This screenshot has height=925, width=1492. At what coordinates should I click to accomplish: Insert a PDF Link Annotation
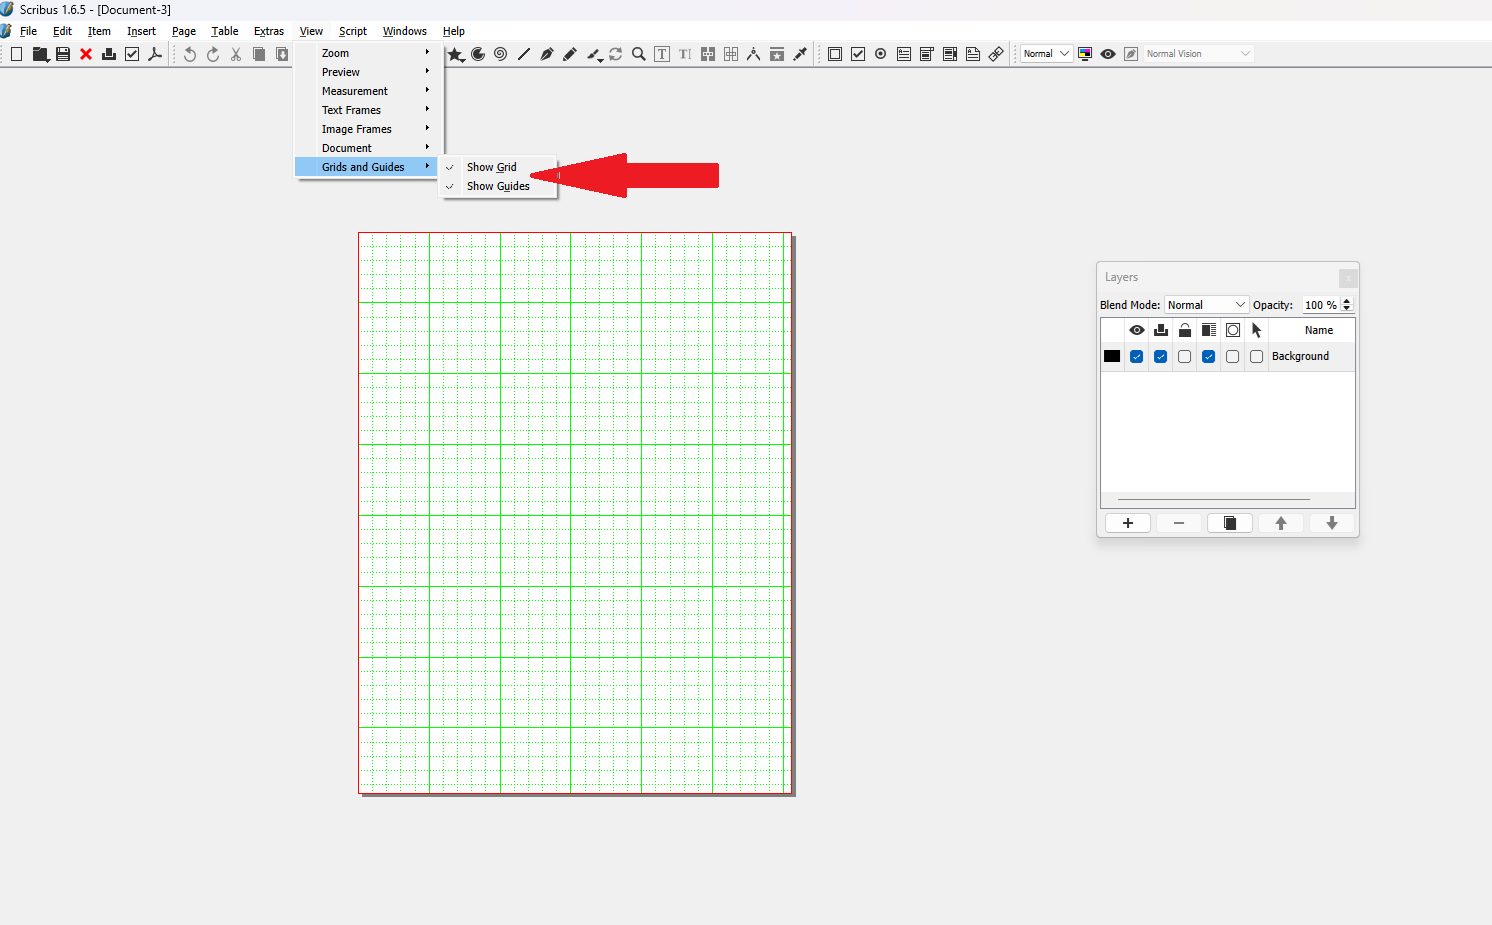click(x=996, y=54)
